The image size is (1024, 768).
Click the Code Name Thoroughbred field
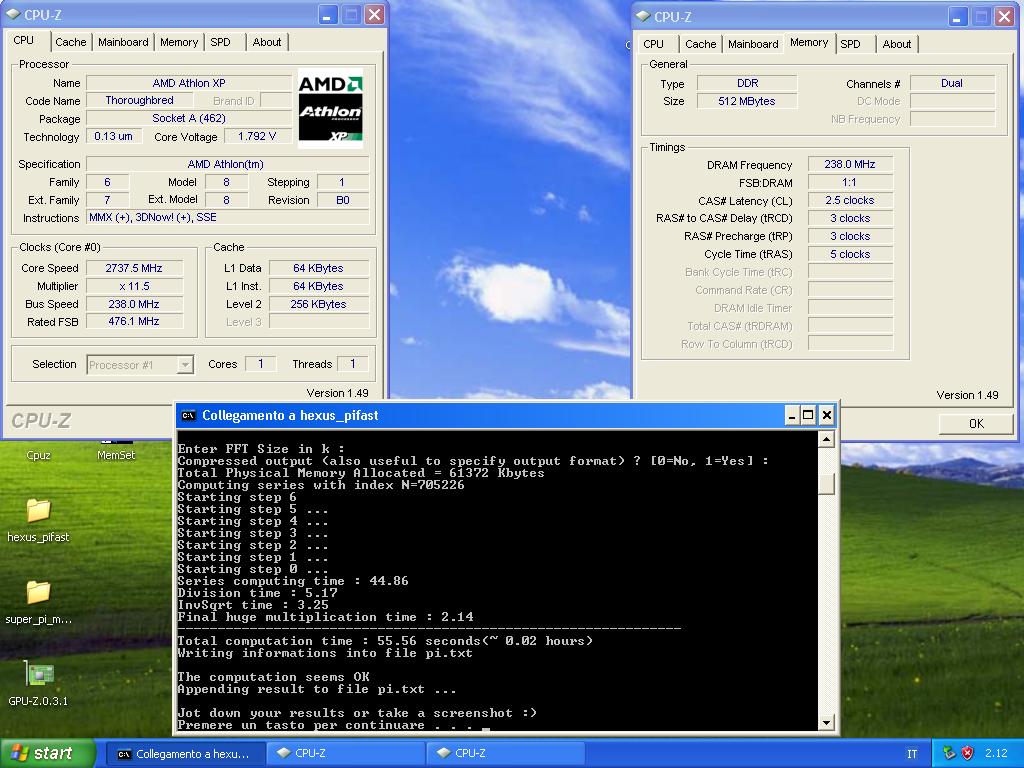pyautogui.click(x=139, y=101)
